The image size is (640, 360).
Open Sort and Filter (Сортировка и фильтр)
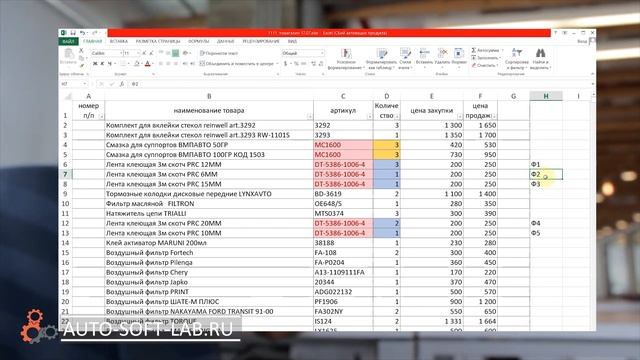click(x=517, y=58)
